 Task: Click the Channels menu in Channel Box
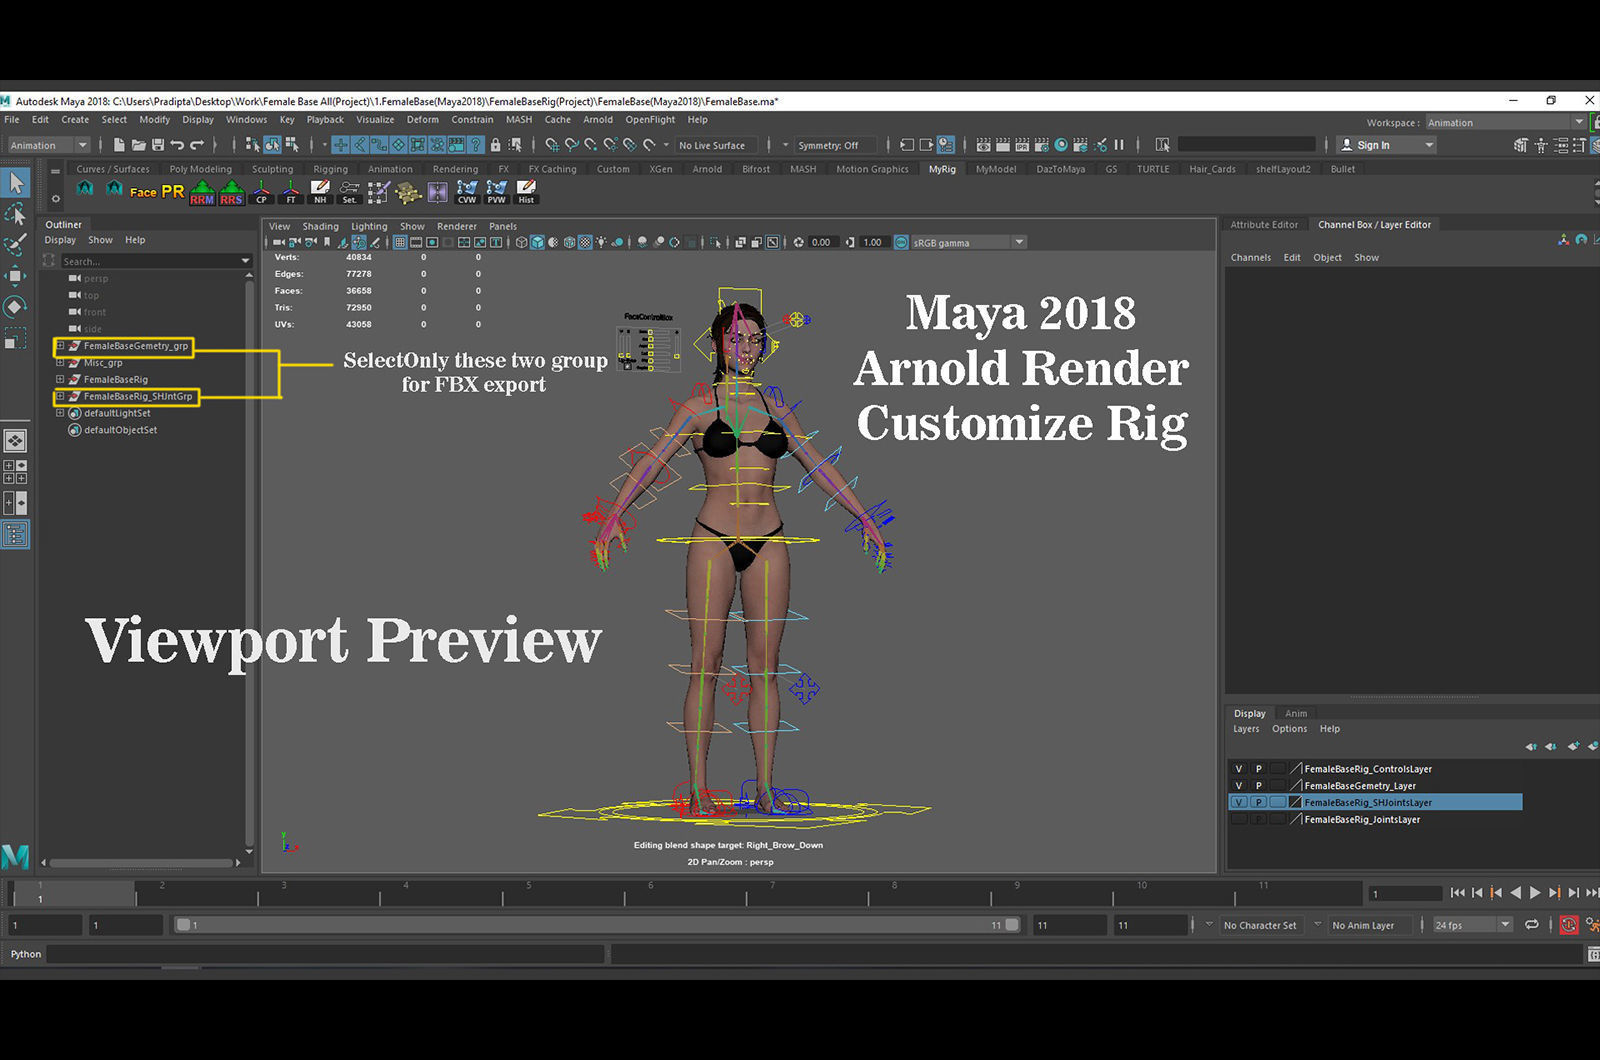coord(1250,258)
